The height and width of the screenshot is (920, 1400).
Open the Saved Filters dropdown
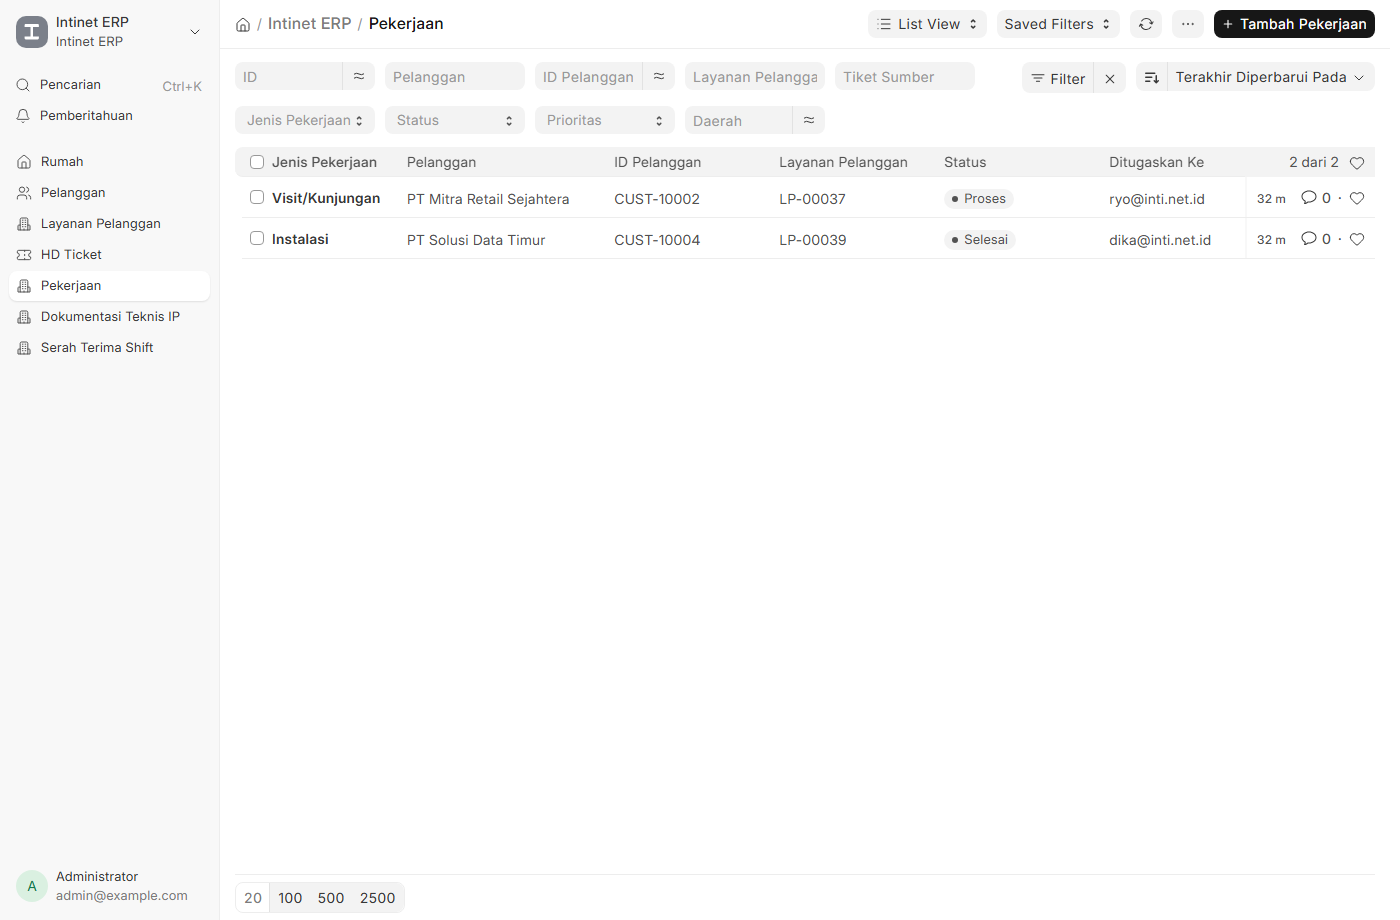pyautogui.click(x=1058, y=24)
